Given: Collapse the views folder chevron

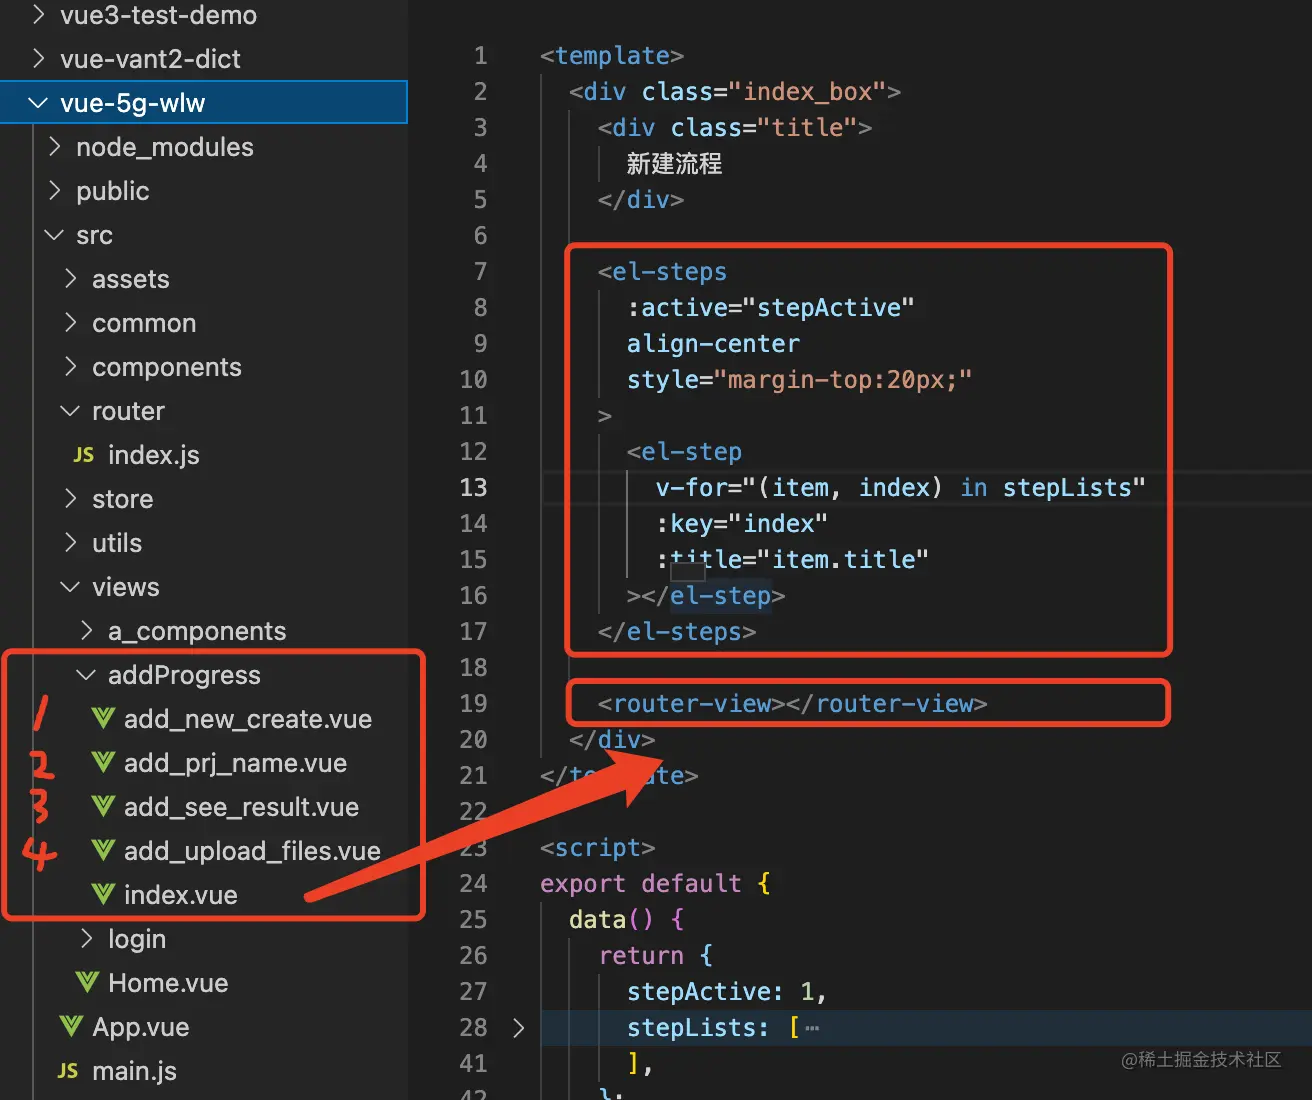Looking at the screenshot, I should (x=70, y=587).
